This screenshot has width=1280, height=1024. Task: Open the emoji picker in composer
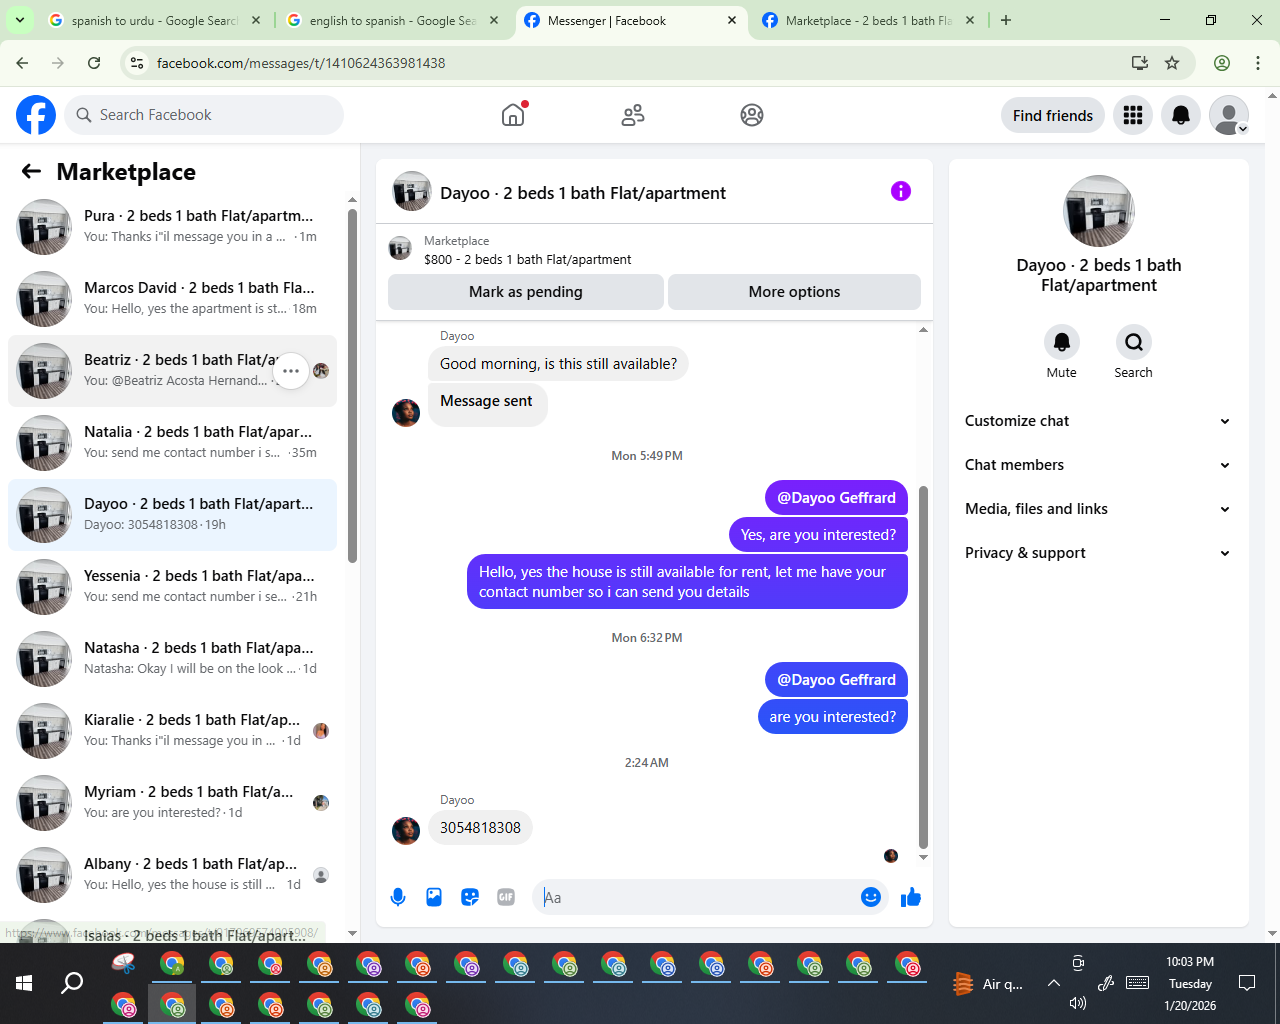point(871,897)
